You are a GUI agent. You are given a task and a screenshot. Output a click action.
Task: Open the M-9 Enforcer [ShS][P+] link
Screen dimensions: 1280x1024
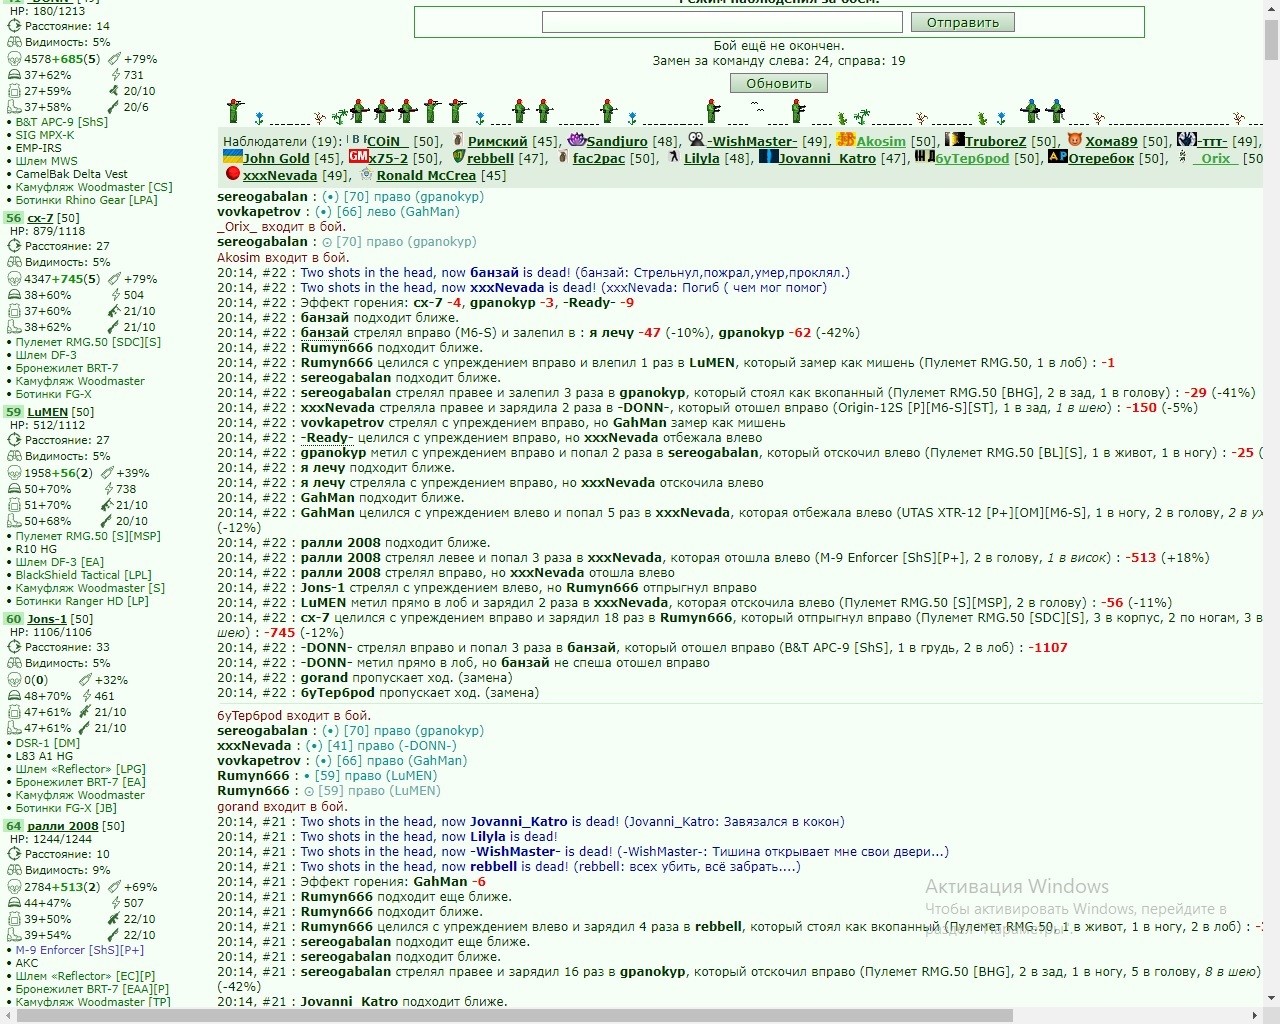point(80,950)
